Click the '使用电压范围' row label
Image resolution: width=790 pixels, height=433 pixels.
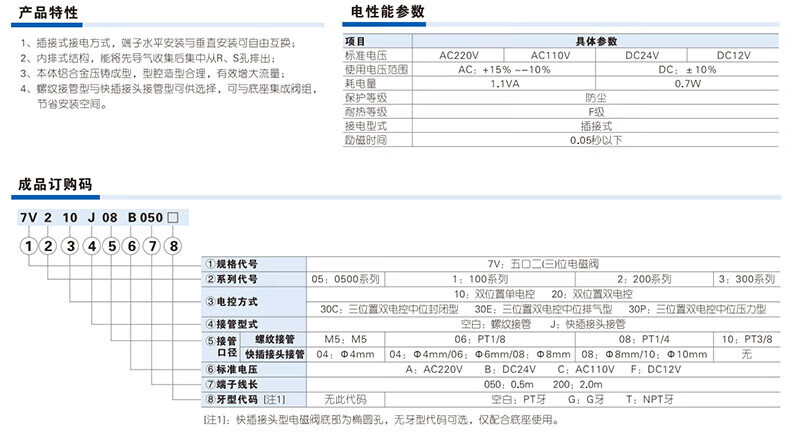click(376, 70)
